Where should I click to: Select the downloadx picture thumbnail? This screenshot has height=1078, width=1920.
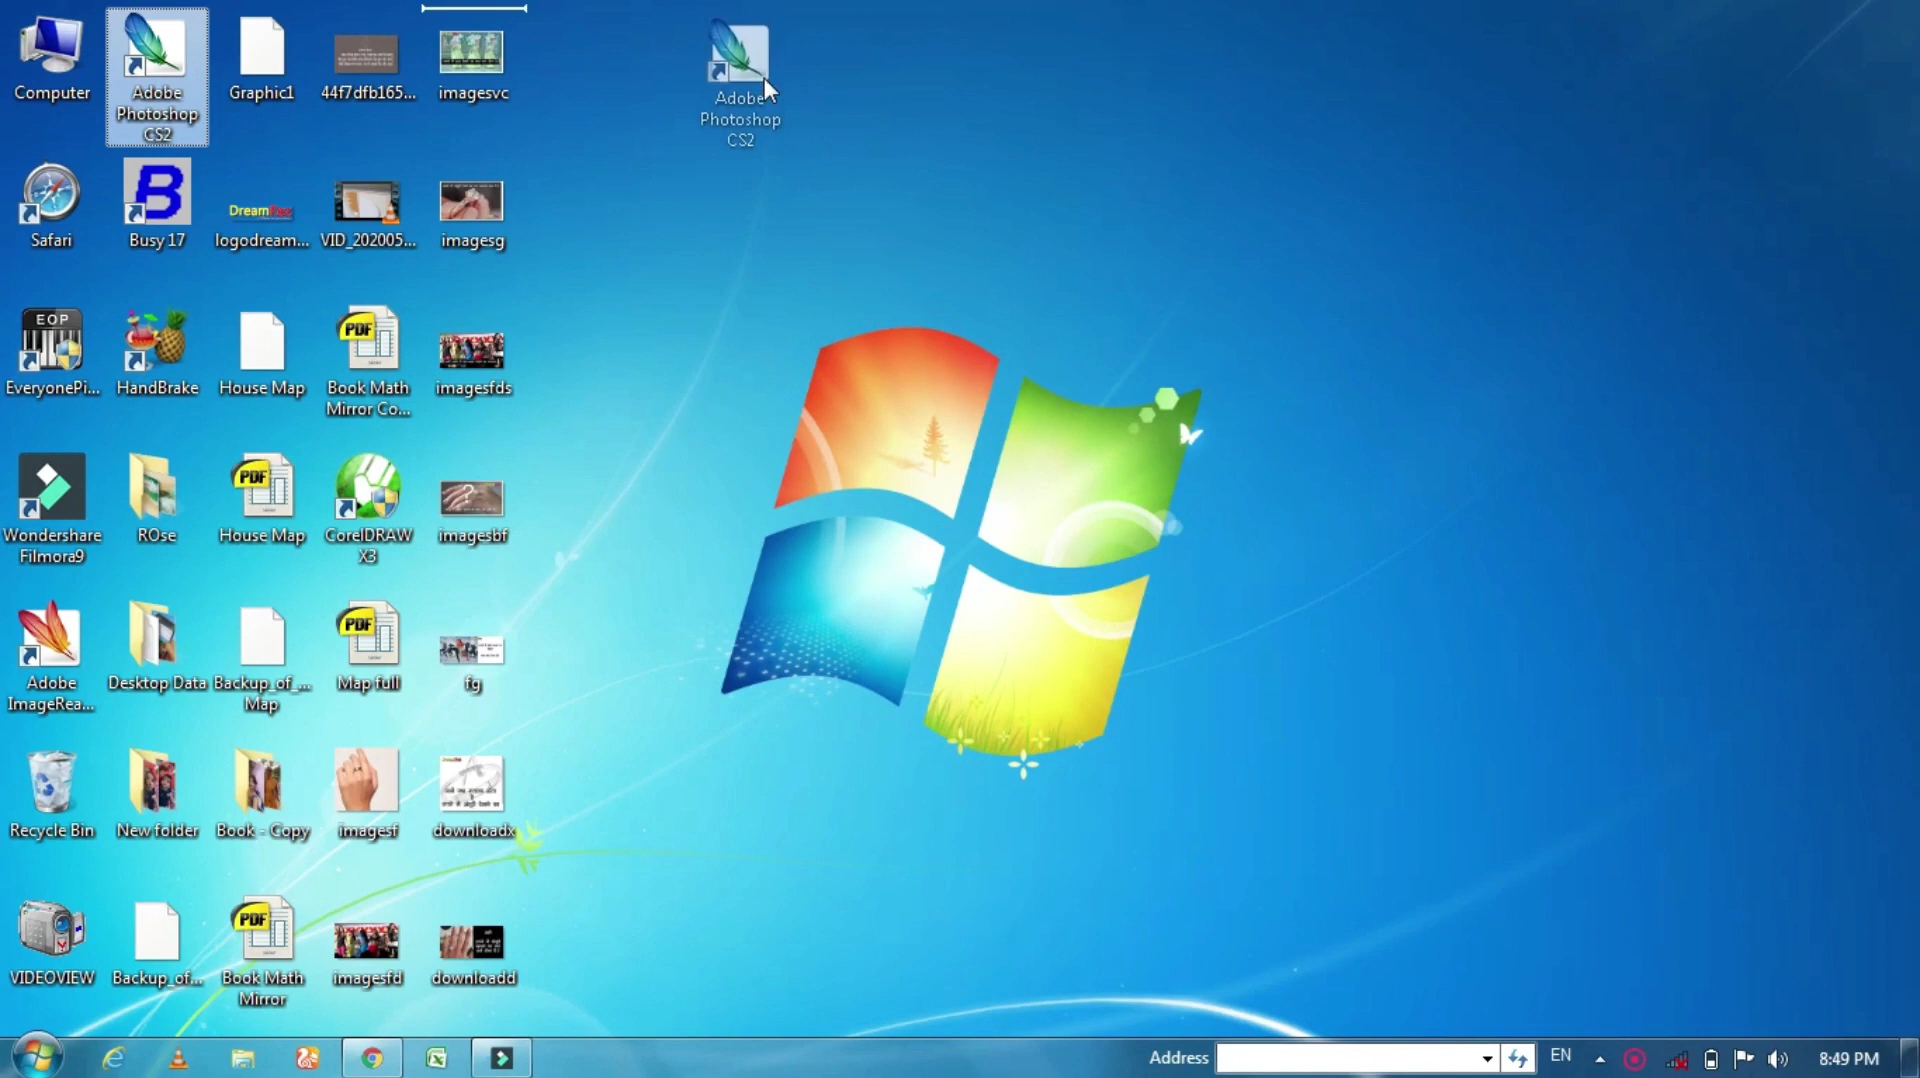click(473, 797)
